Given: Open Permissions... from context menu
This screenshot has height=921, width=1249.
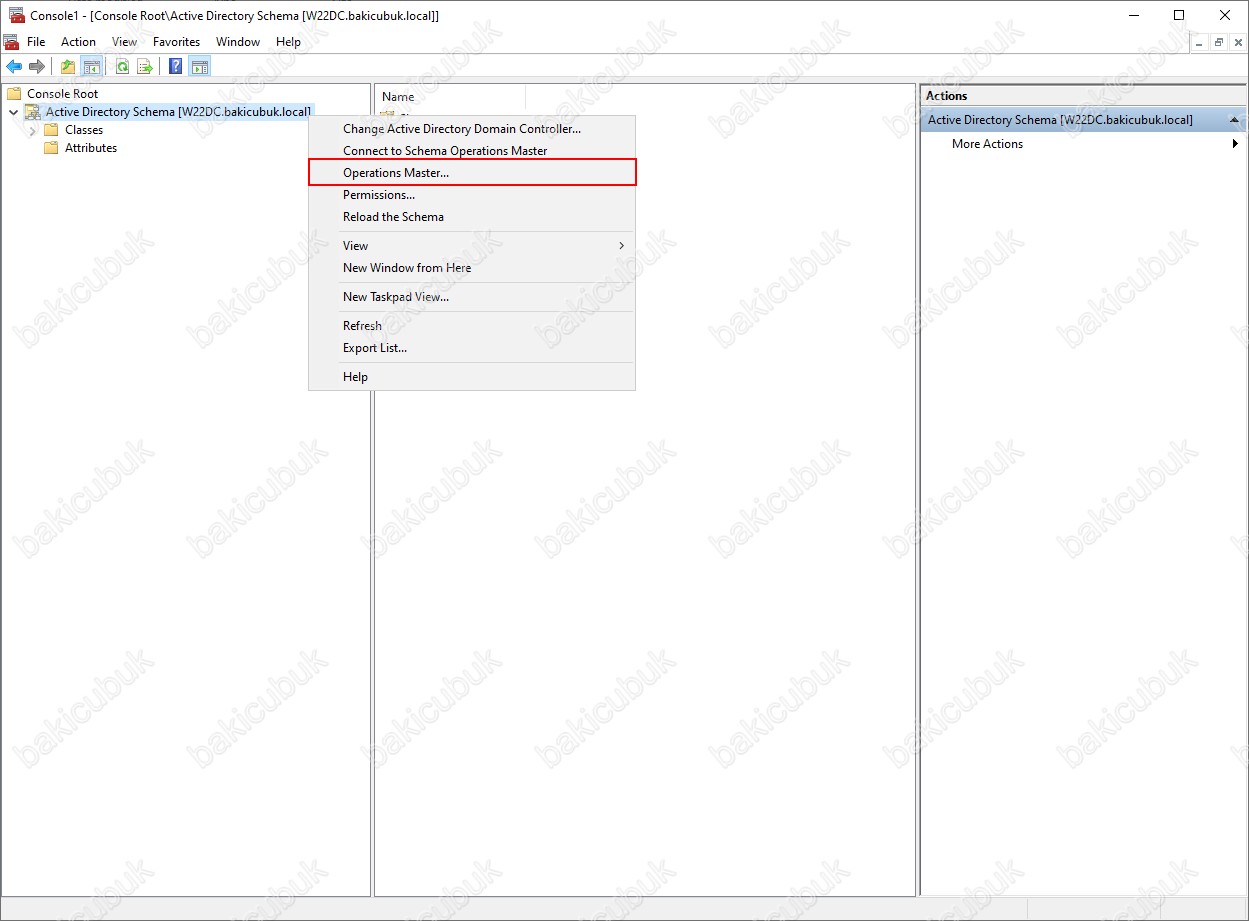Looking at the screenshot, I should (x=472, y=195).
